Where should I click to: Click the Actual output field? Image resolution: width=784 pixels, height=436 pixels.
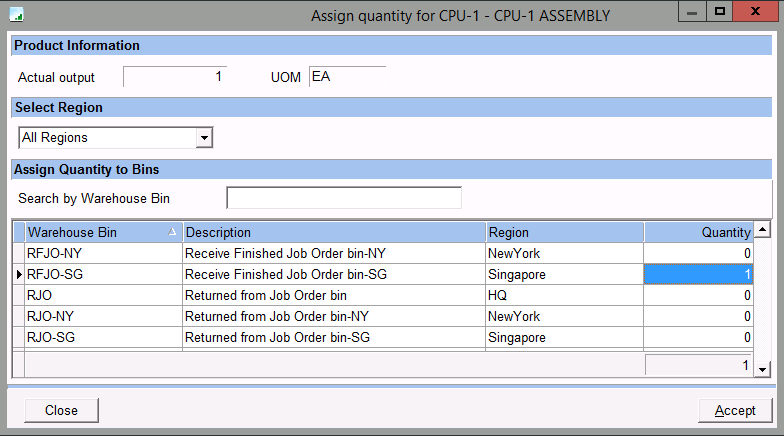(x=174, y=77)
